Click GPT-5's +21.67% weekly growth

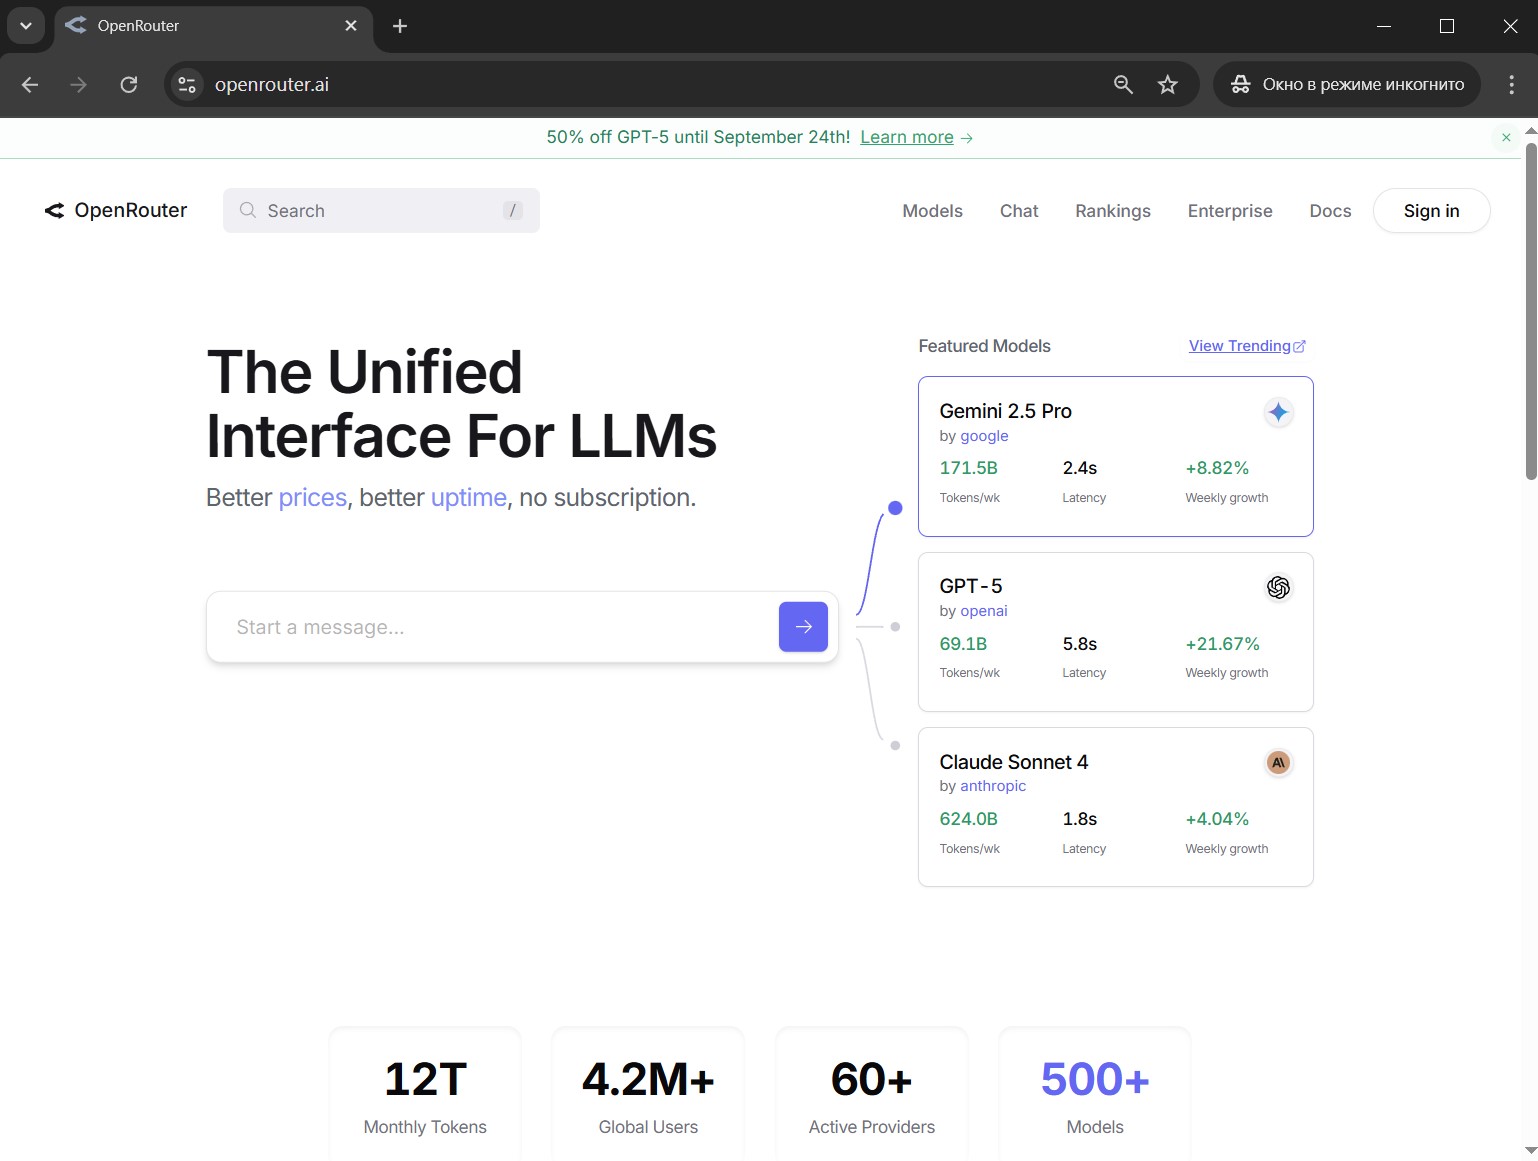pyautogui.click(x=1222, y=644)
